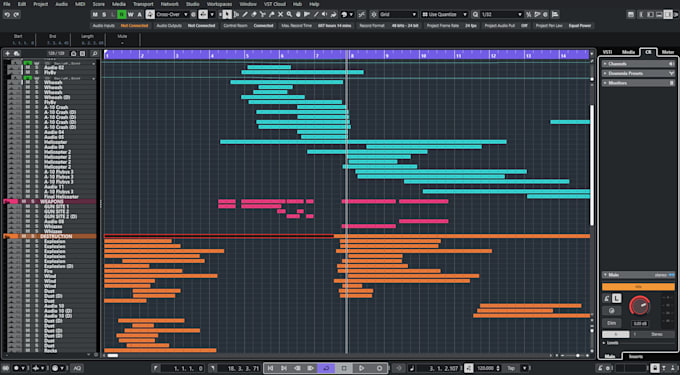Toggle AQ auto quantize in transport bar
This screenshot has width=680, height=375.
[78, 368]
